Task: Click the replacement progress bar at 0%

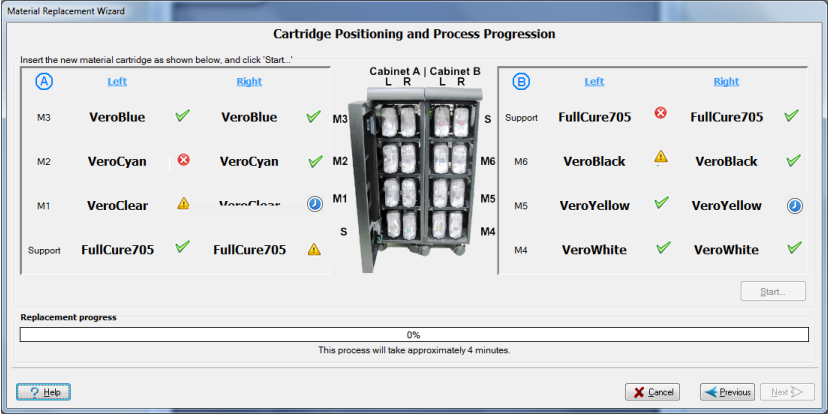Action: pyautogui.click(x=414, y=335)
